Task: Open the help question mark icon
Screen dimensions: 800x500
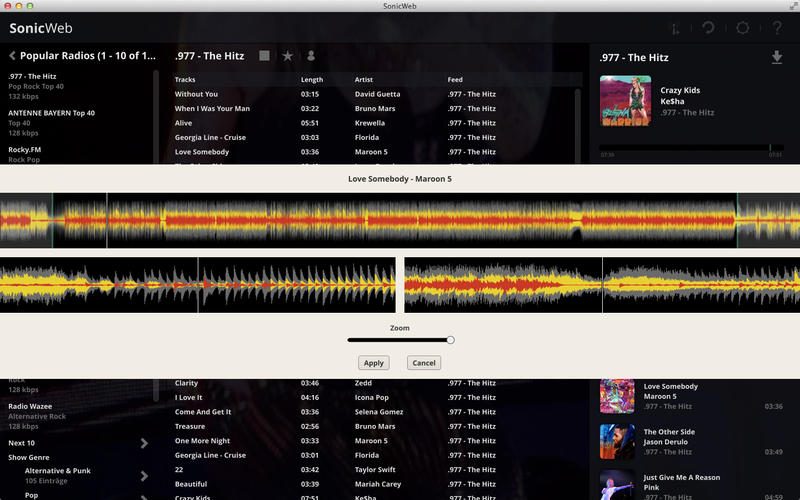Action: [x=777, y=28]
